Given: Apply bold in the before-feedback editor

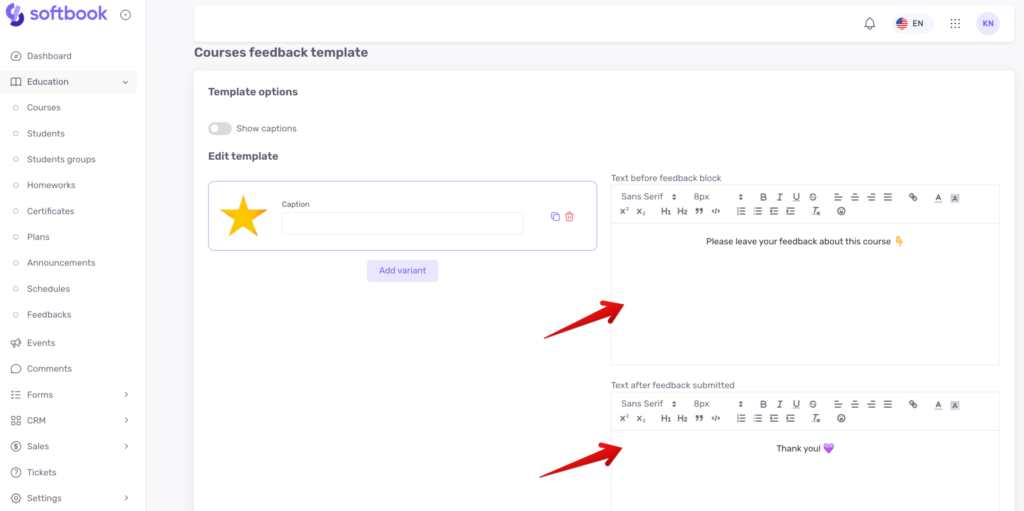Looking at the screenshot, I should coord(763,197).
